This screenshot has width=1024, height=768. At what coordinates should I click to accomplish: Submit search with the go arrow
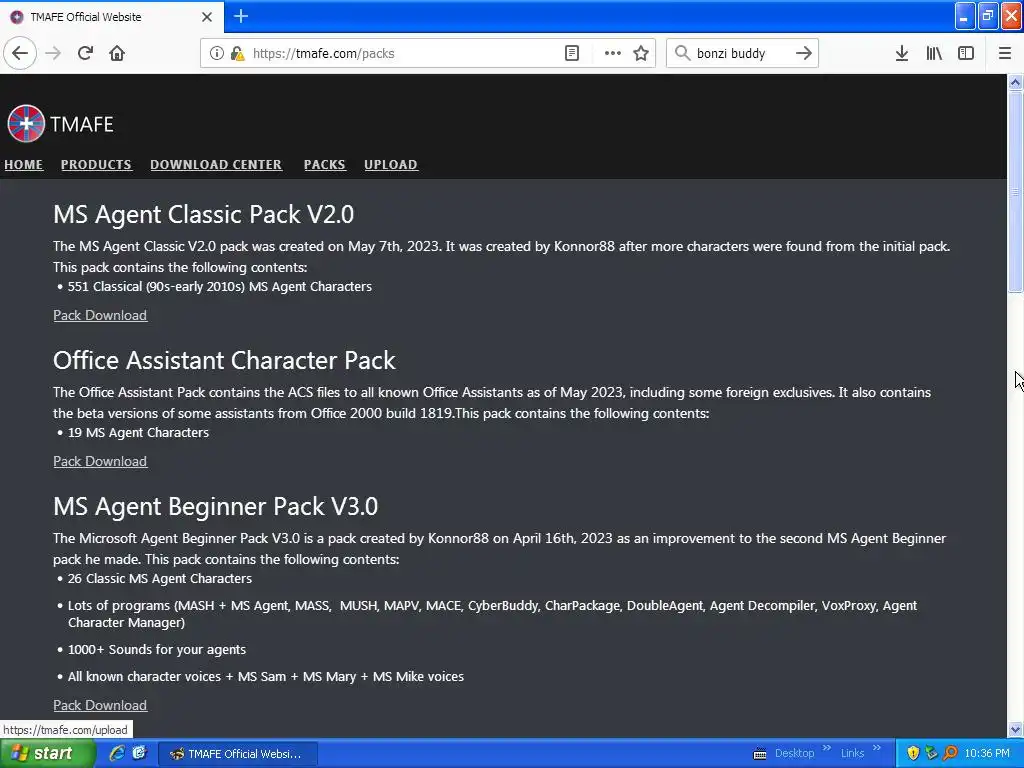[804, 53]
